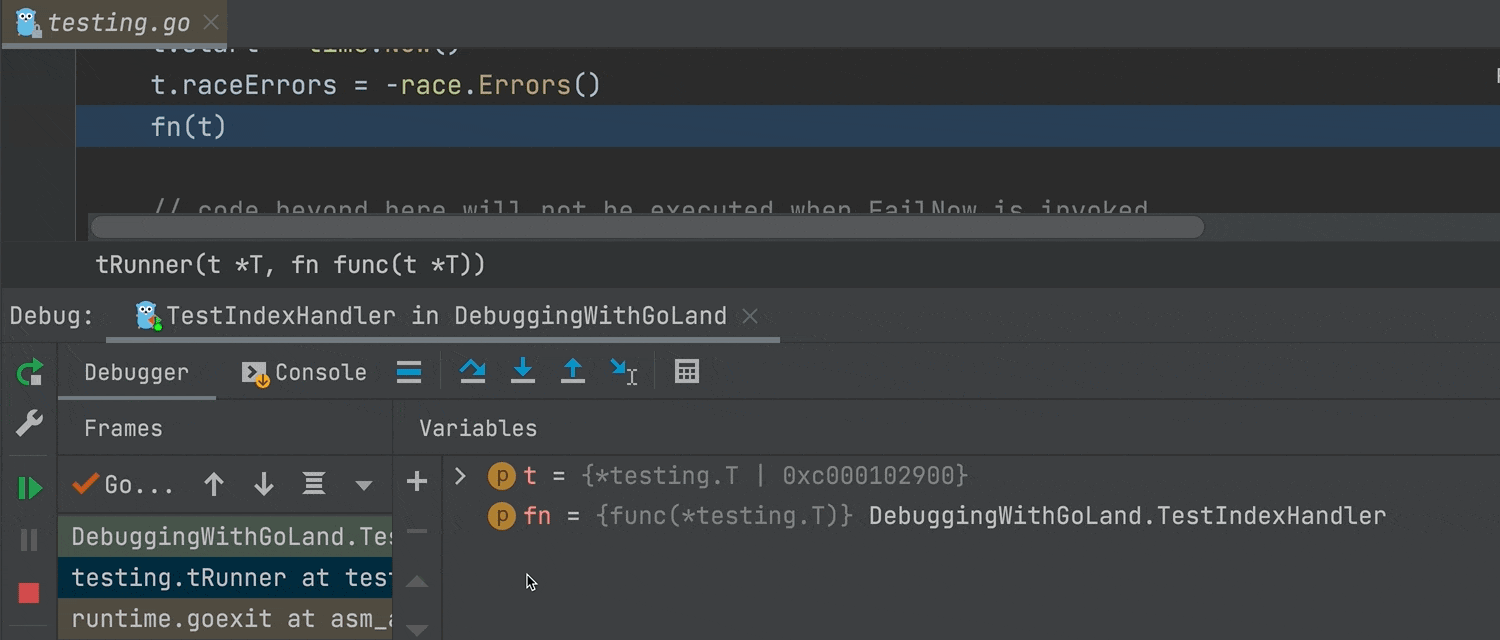The width and height of the screenshot is (1500, 640).
Task: Click Run to Cursor icon
Action: [623, 372]
